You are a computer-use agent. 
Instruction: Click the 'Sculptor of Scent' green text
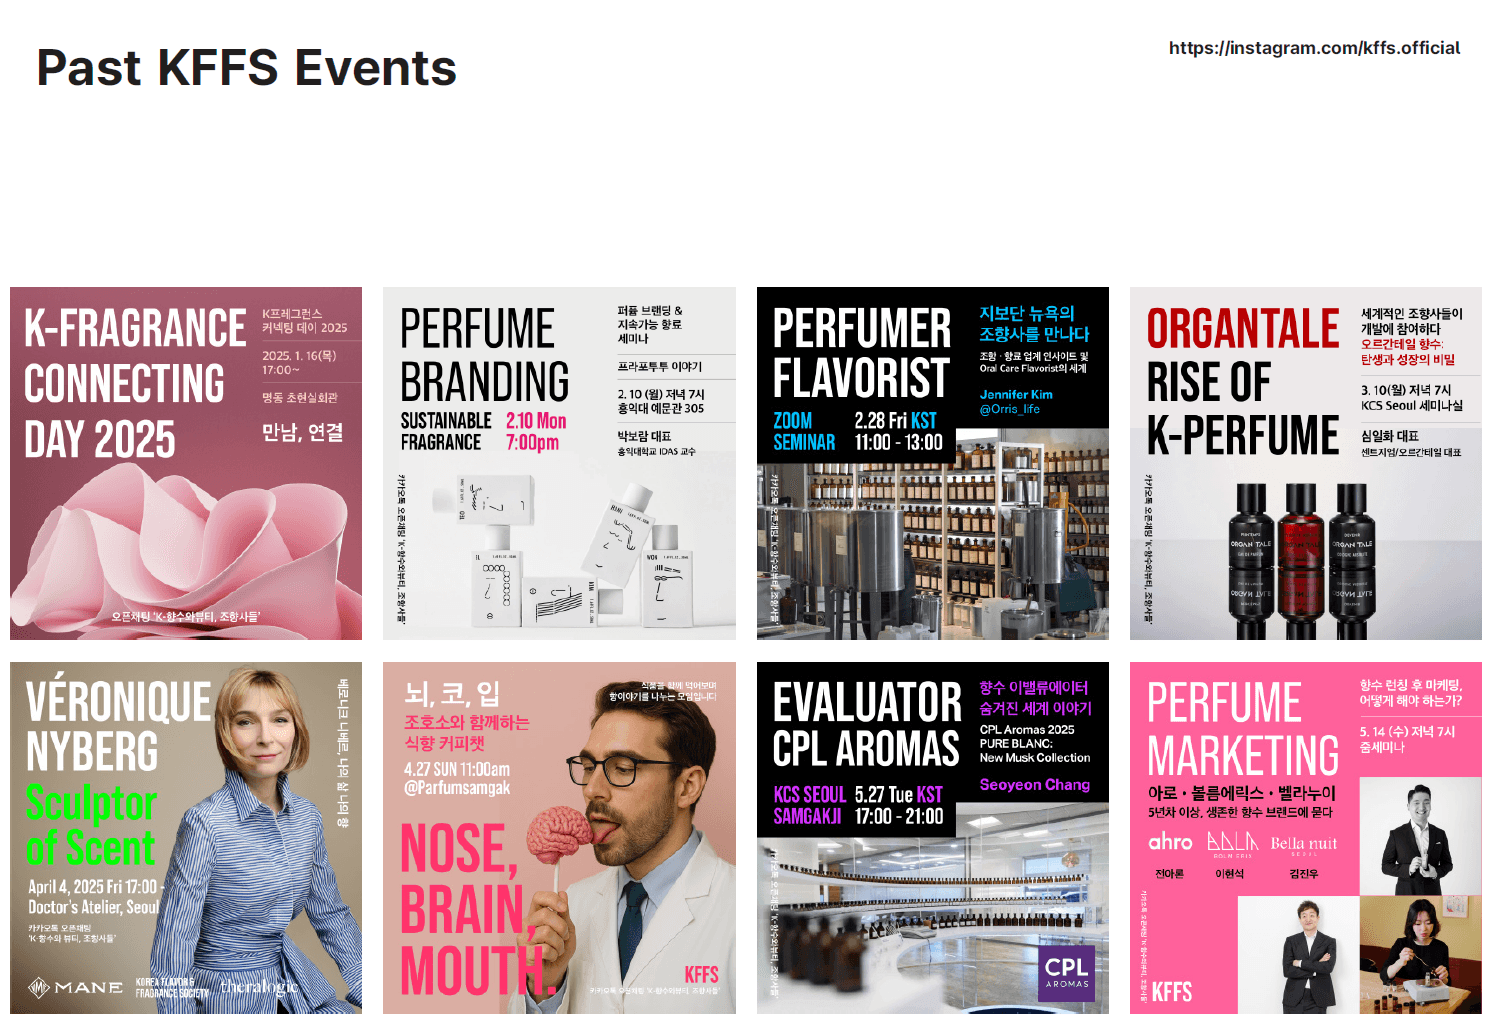(91, 825)
